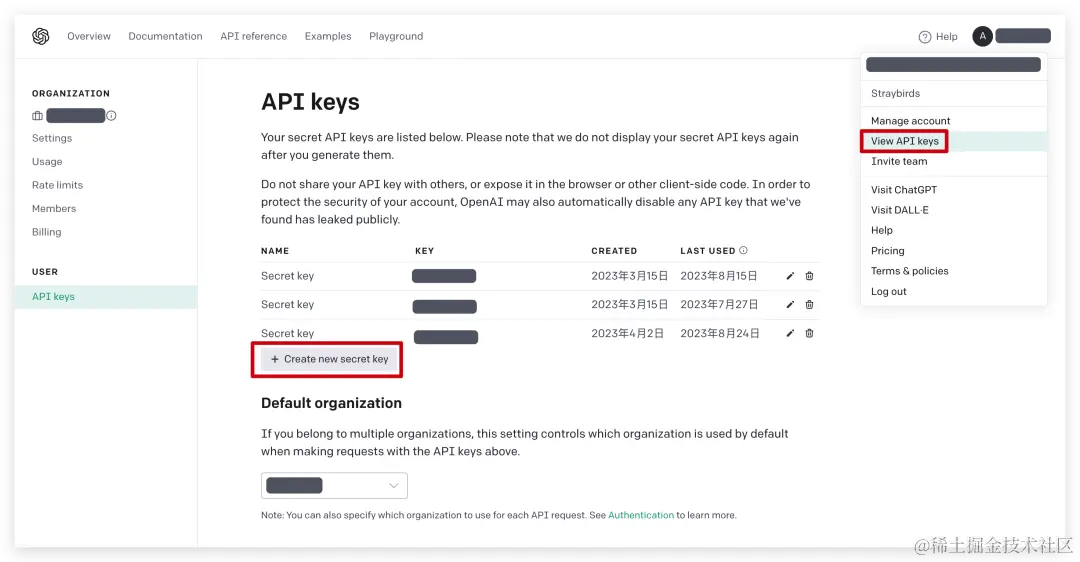Delete the secret key last used 2023年8月15日
This screenshot has height=562, width=1080.
tap(809, 275)
